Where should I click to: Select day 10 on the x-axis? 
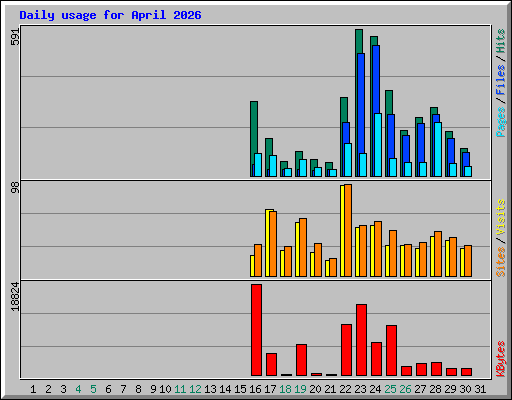click(165, 389)
